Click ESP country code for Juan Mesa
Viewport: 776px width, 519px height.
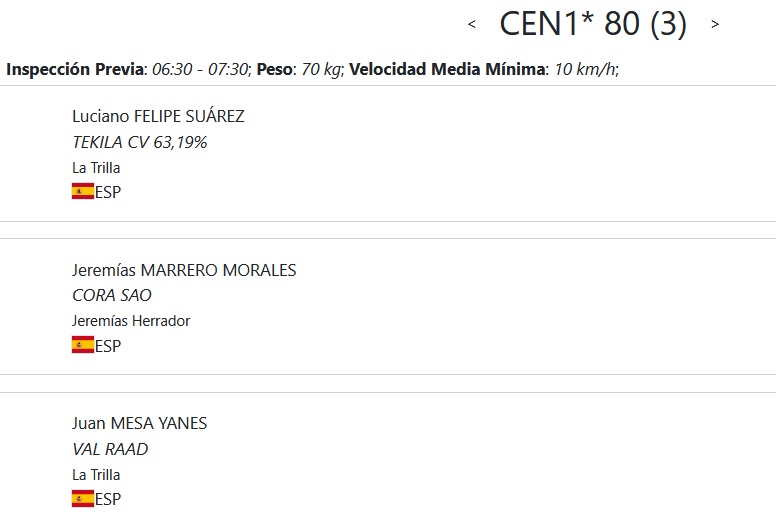[x=108, y=498]
